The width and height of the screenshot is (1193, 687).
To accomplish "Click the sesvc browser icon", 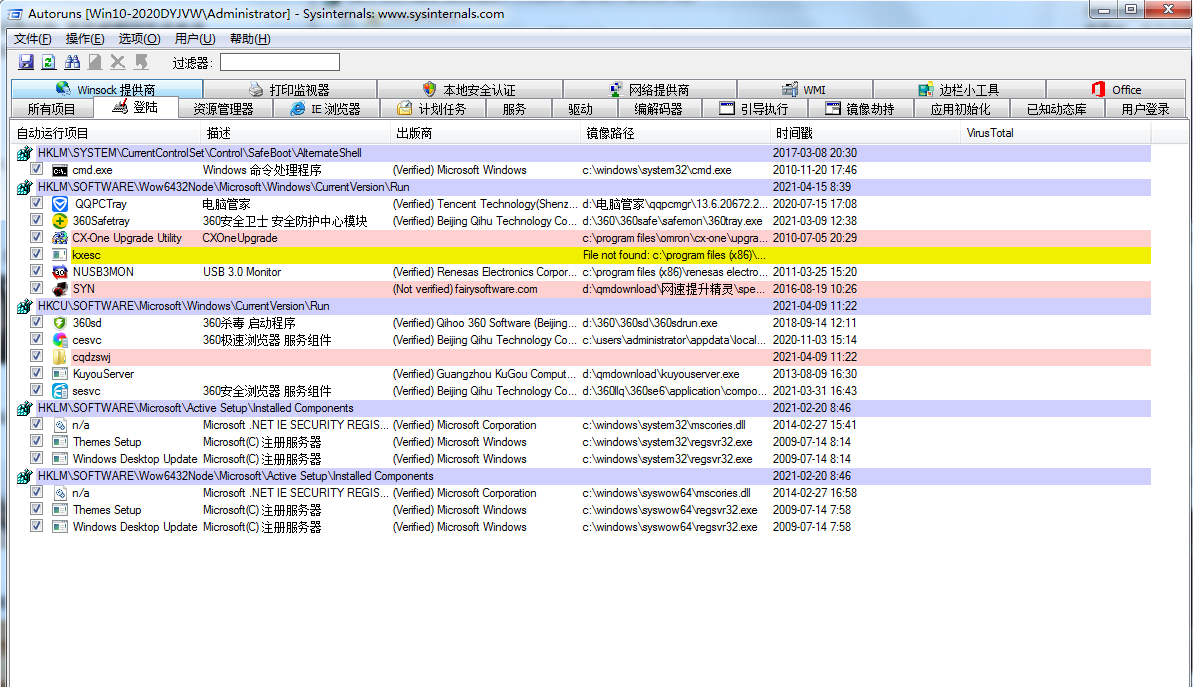I will click(60, 391).
